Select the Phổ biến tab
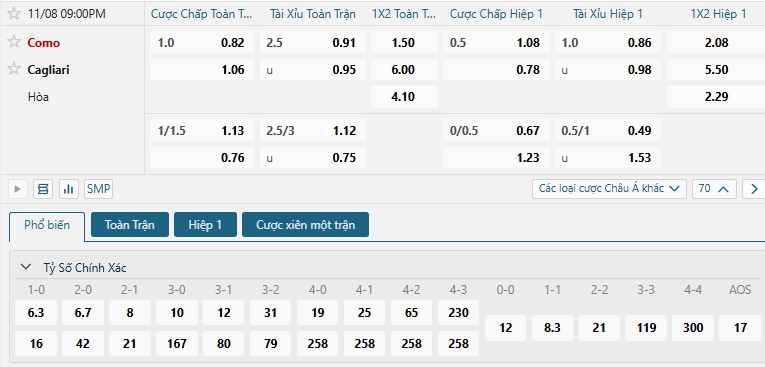Image resolution: width=765 pixels, height=367 pixels. tap(47, 225)
